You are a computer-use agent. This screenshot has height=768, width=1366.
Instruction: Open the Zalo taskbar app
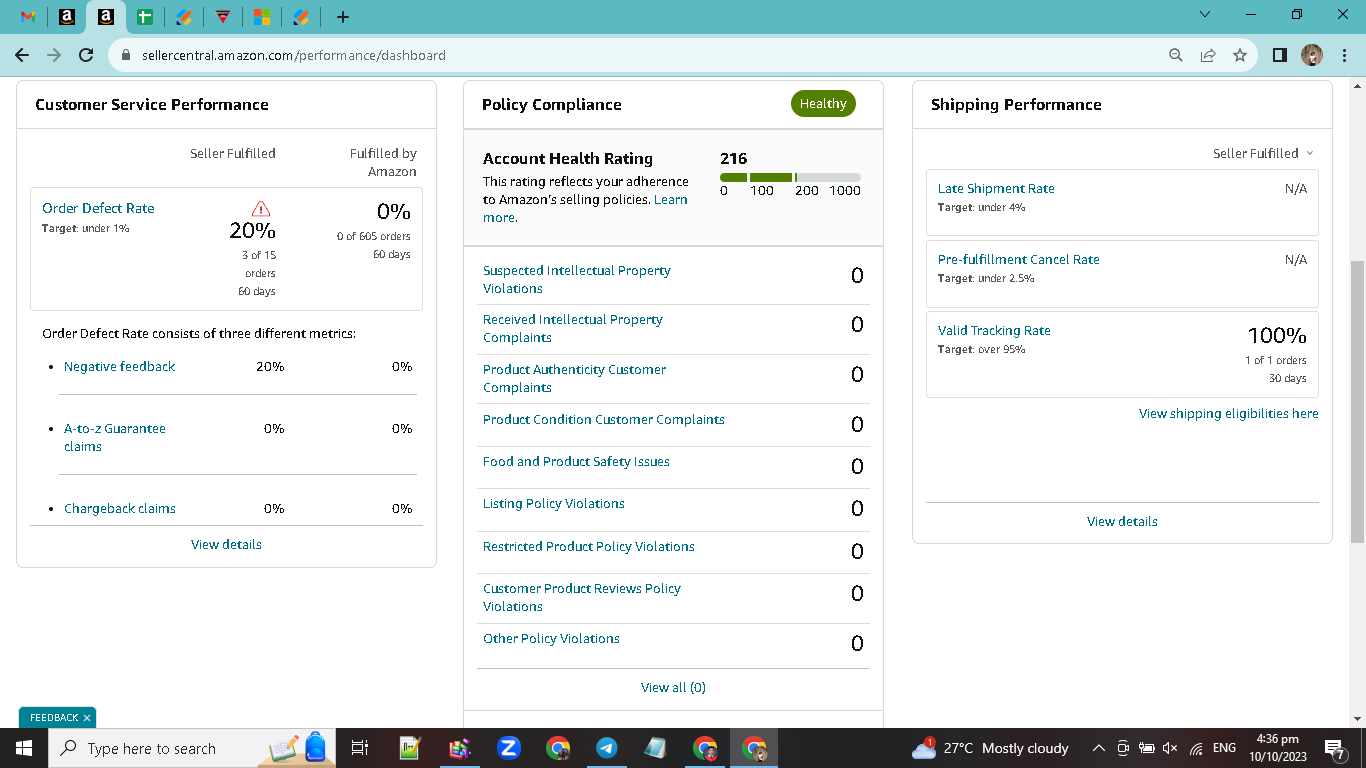coord(509,748)
